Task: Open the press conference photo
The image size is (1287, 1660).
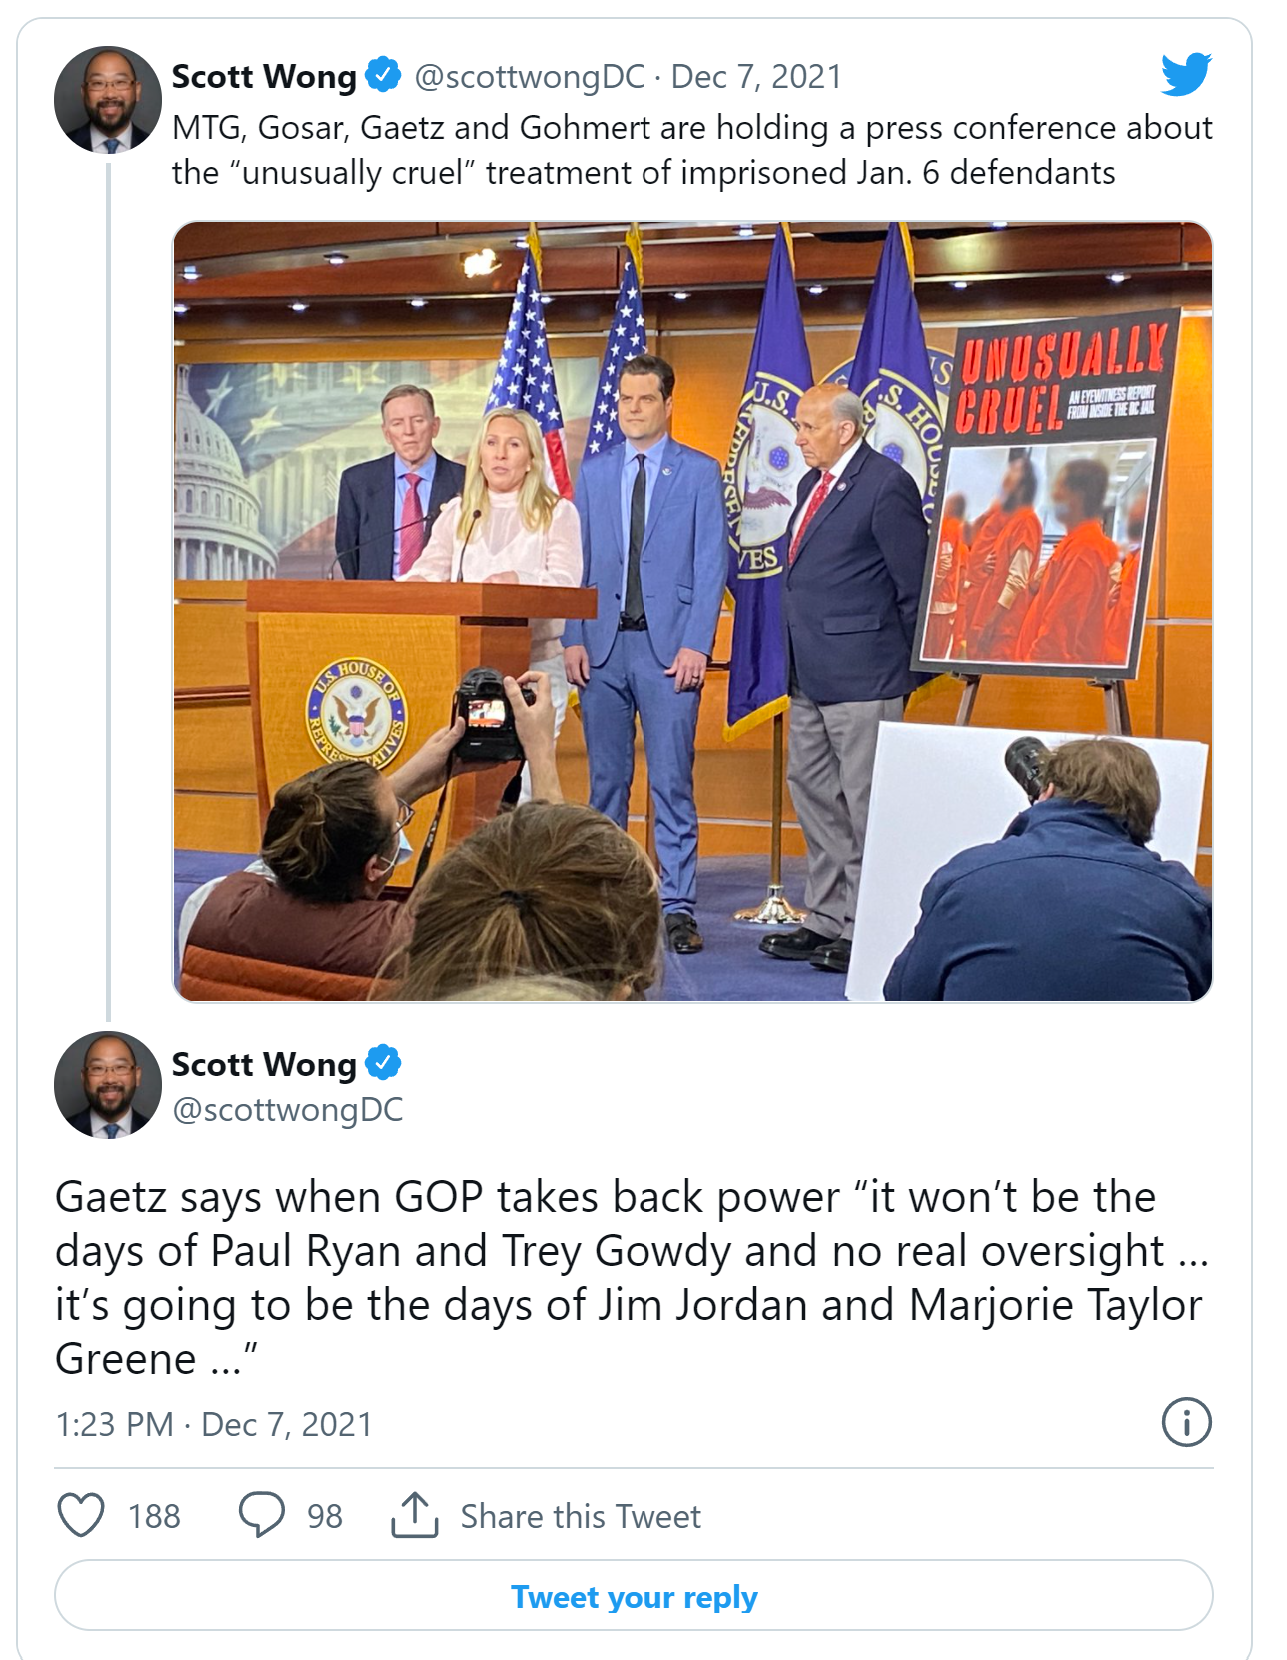Action: (693, 611)
